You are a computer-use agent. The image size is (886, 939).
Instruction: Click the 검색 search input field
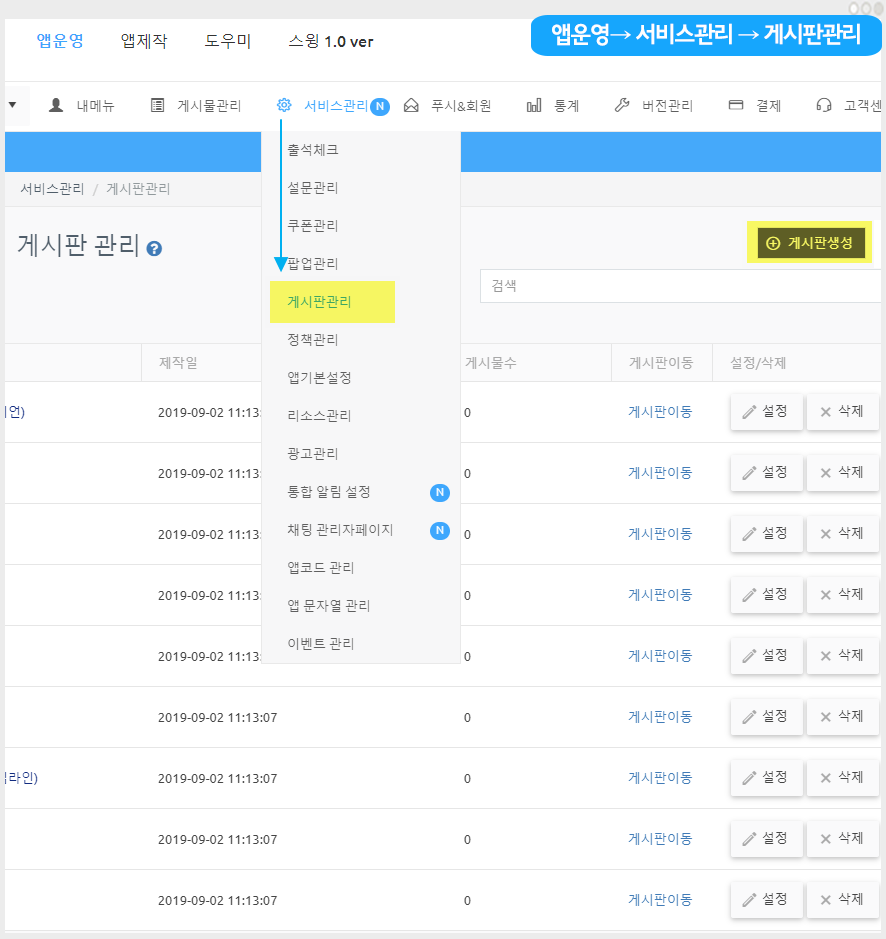680,286
